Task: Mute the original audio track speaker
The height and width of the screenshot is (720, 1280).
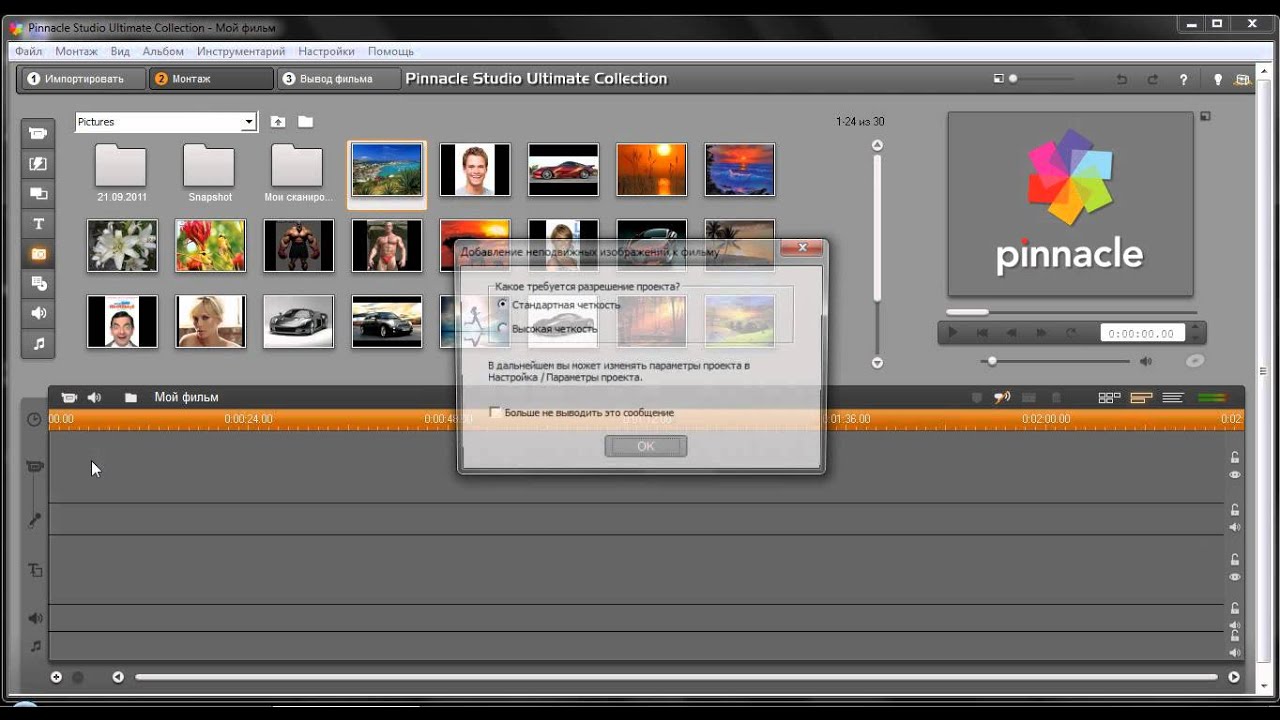Action: pyautogui.click(x=1235, y=527)
